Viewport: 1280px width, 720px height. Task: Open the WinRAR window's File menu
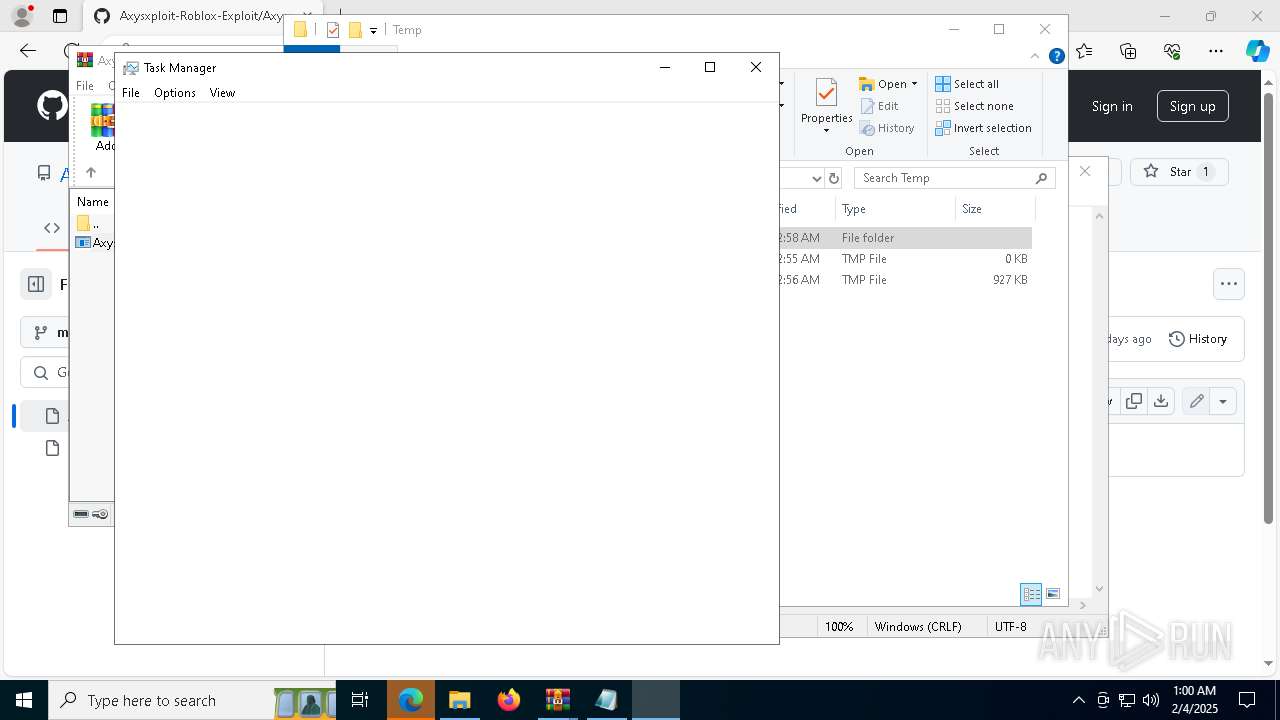[85, 86]
